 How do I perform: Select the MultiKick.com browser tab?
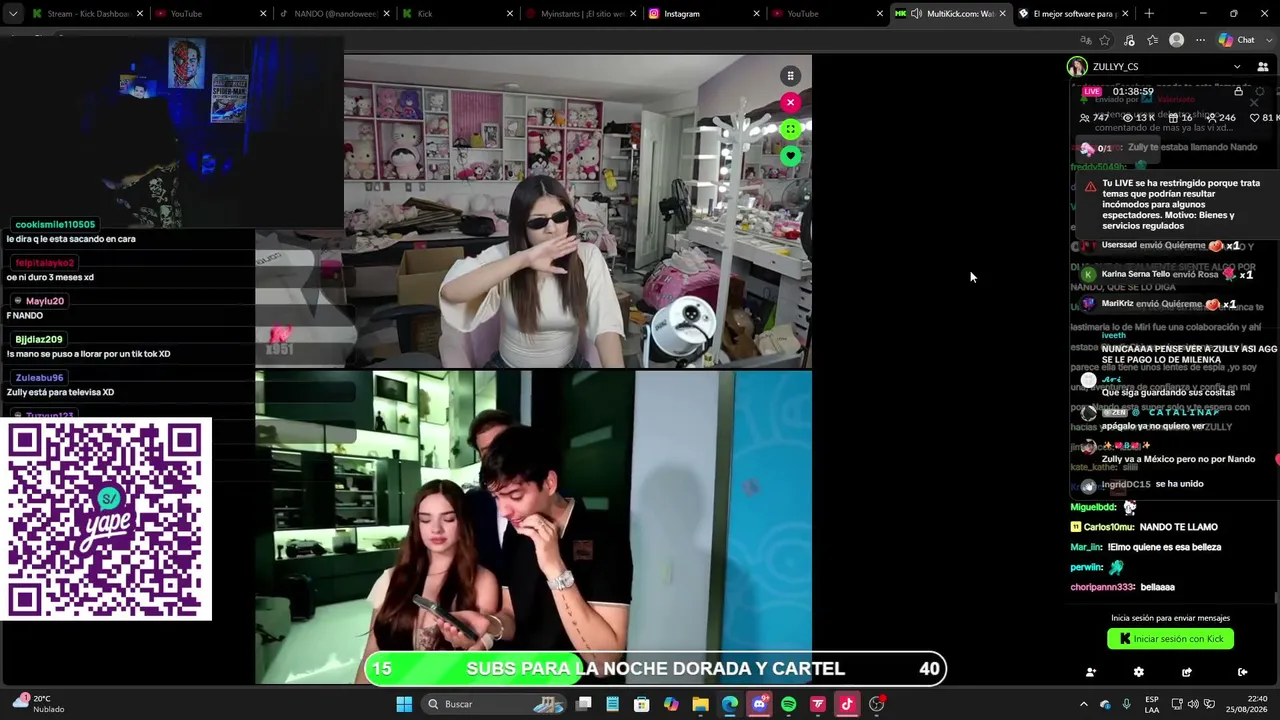click(951, 14)
